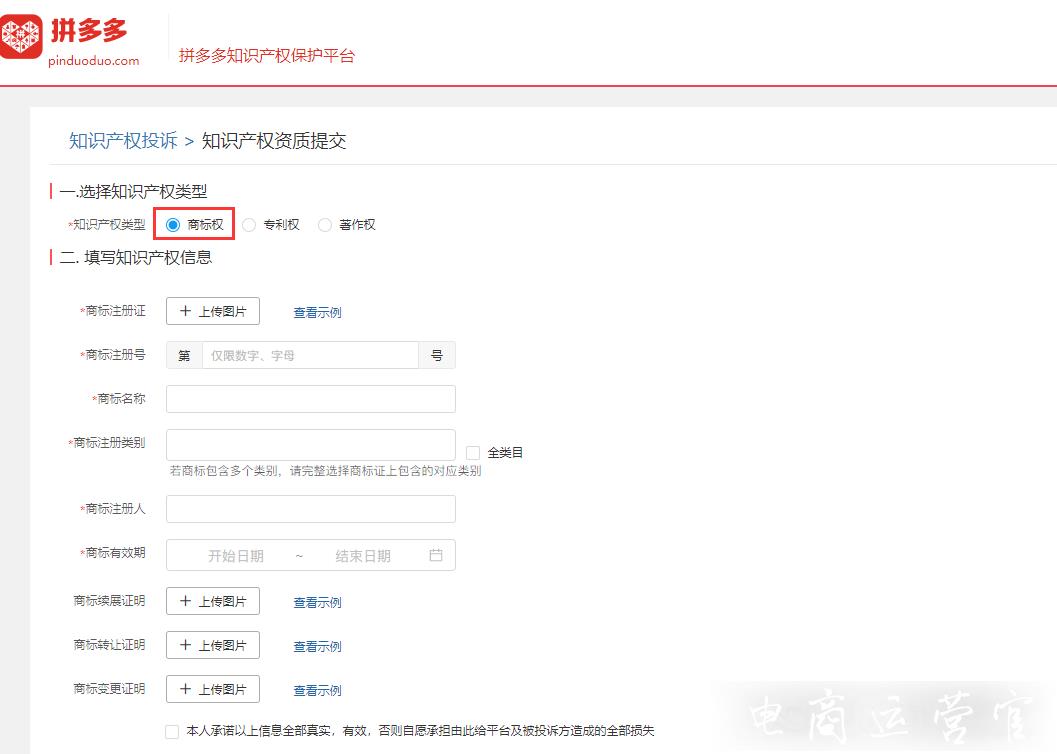Screen dimensions: 1057x754
Task: Focus the 商标注册号 input field
Action: click(310, 355)
